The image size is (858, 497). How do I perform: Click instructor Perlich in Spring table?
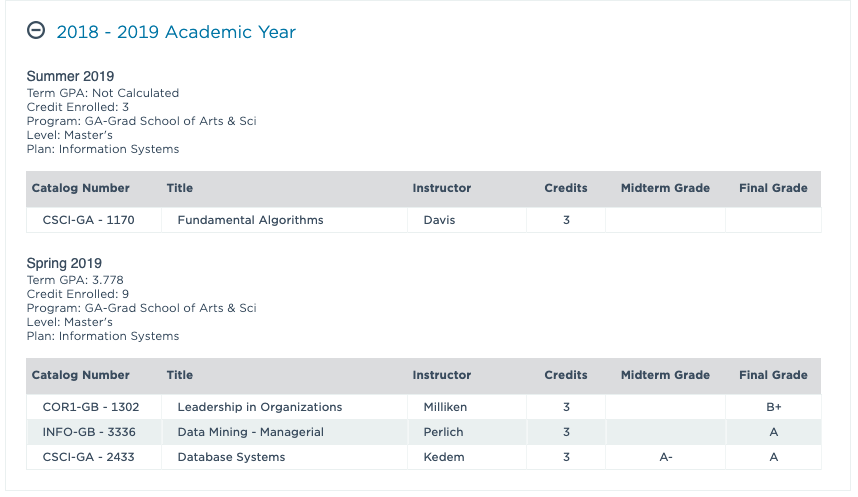coord(444,432)
